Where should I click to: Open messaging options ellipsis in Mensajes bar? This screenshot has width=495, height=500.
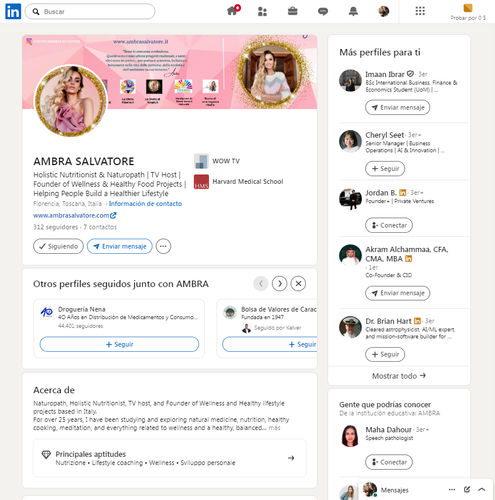point(452,490)
